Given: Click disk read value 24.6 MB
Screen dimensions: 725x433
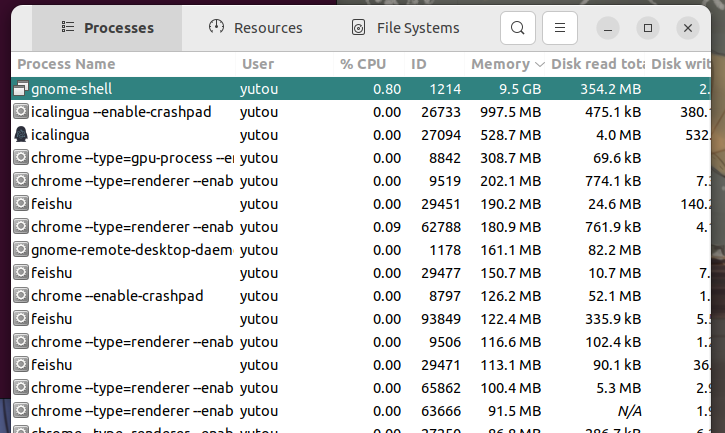Looking at the screenshot, I should coord(614,204).
